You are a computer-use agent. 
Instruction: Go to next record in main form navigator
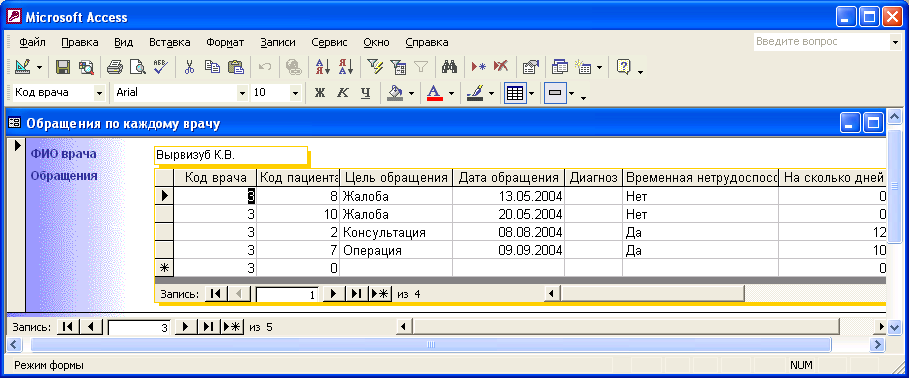coord(185,327)
